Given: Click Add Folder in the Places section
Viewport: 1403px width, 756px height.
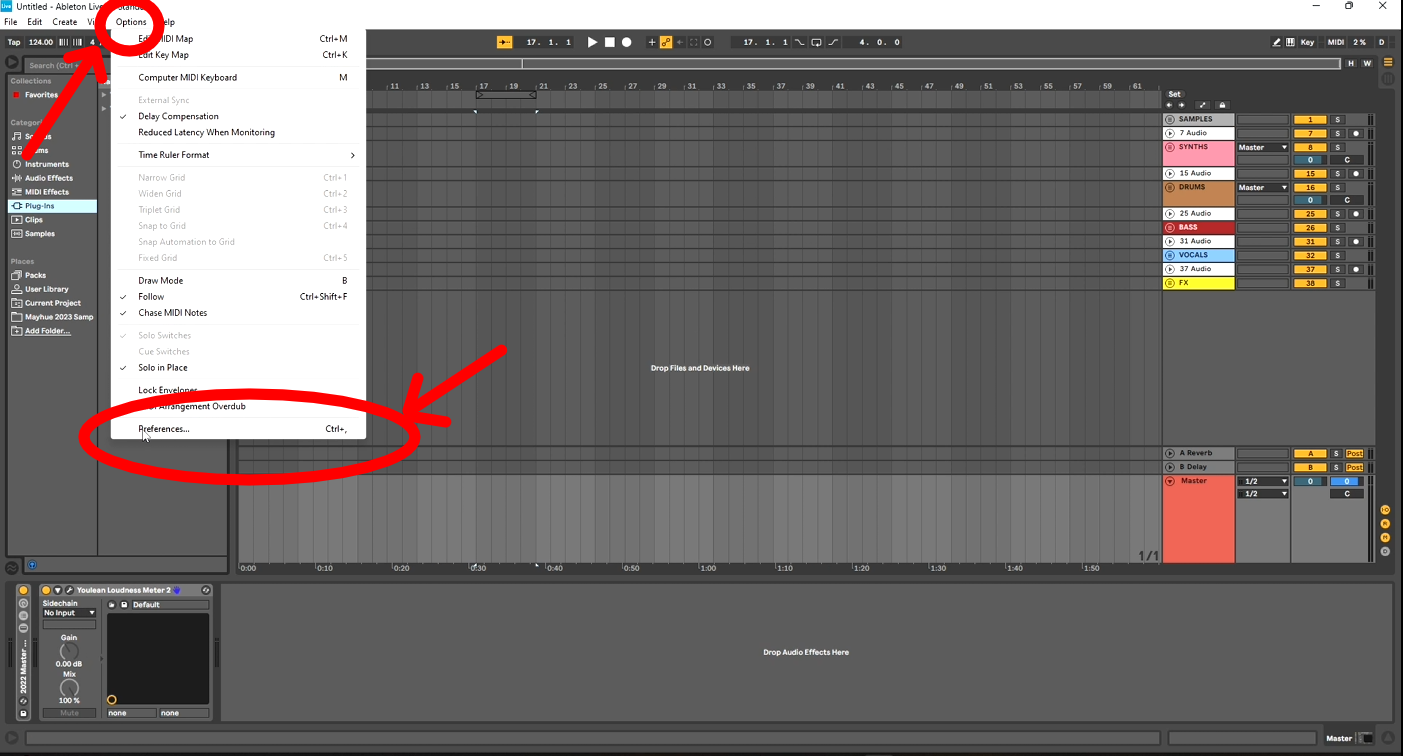Looking at the screenshot, I should [x=47, y=331].
